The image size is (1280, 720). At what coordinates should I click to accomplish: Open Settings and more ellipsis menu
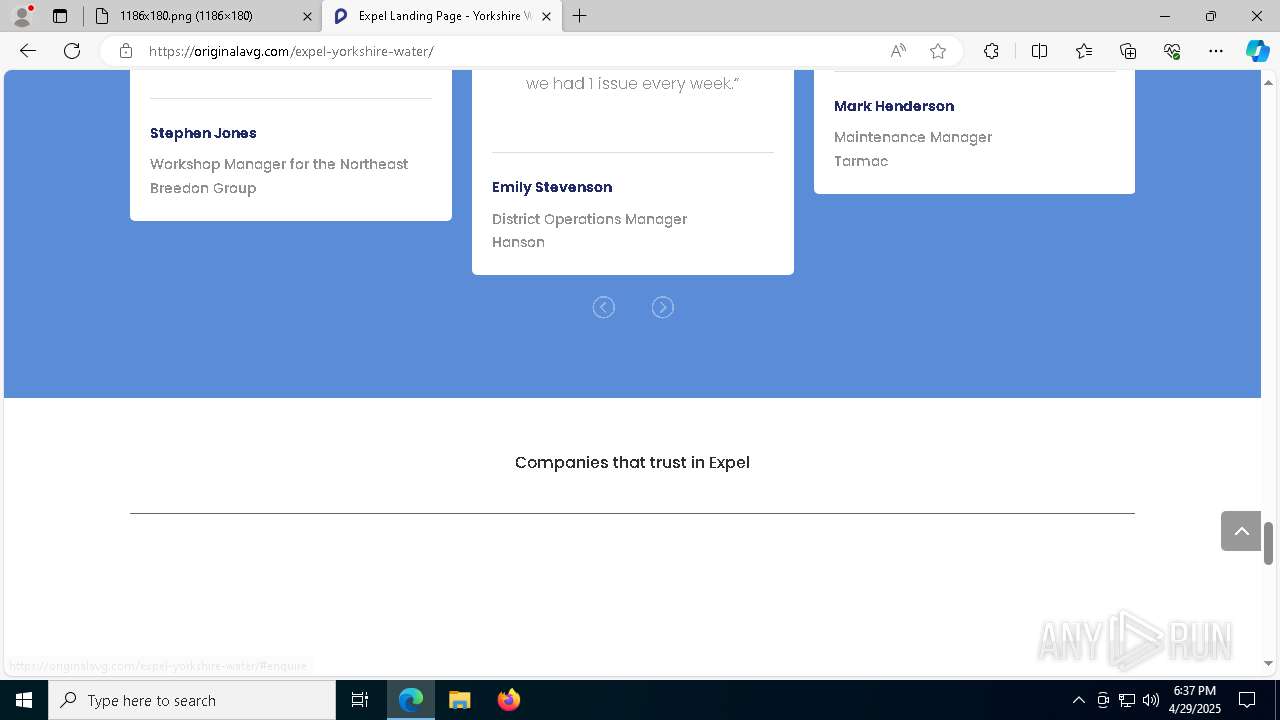click(1216, 51)
